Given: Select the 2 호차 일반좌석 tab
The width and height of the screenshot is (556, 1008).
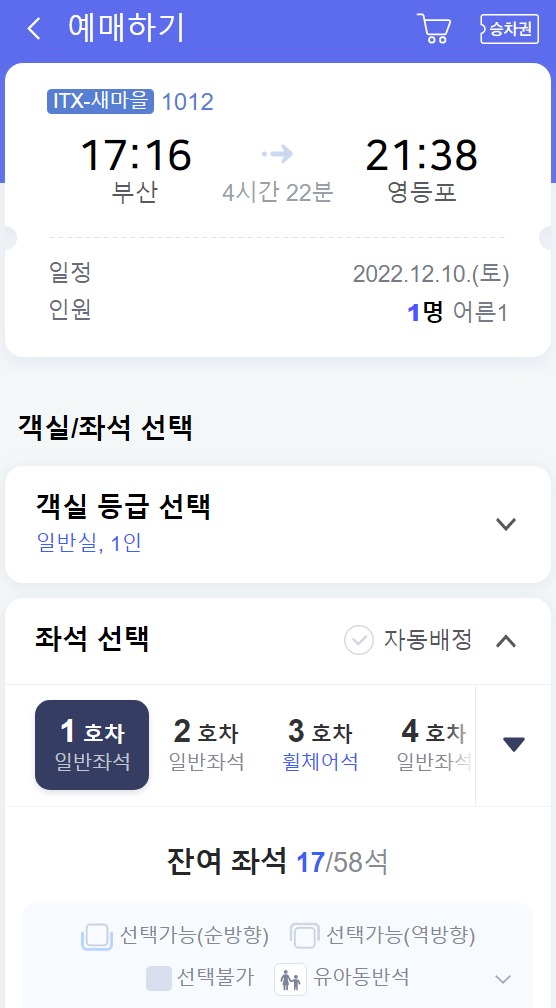Looking at the screenshot, I should [206, 745].
